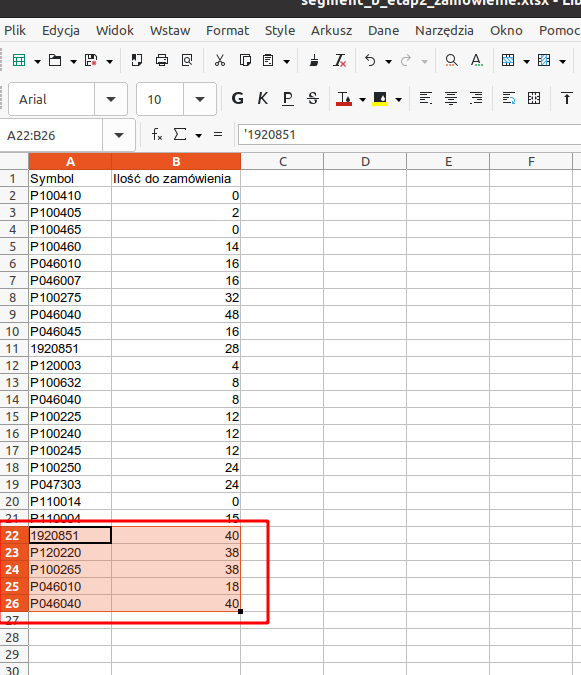Click the Clear Direct Formatting icon
Viewport: 581px width, 675px height.
coord(339,60)
